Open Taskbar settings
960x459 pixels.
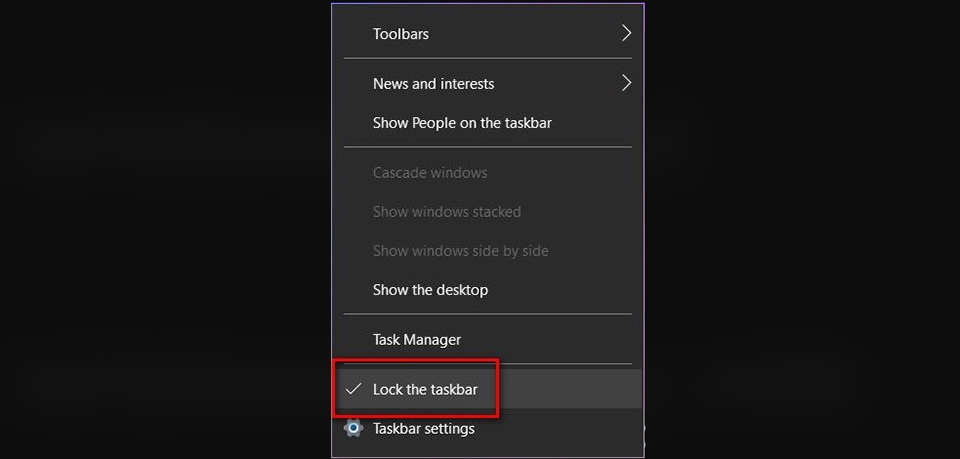pyautogui.click(x=487, y=428)
